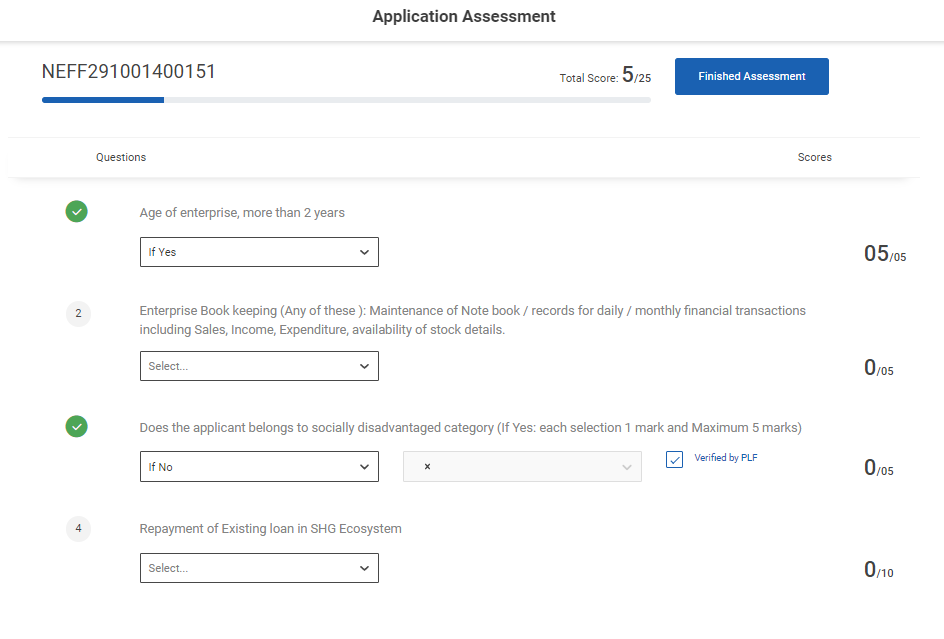Expand the Enterprise Book keeping Select dropdown

(259, 366)
